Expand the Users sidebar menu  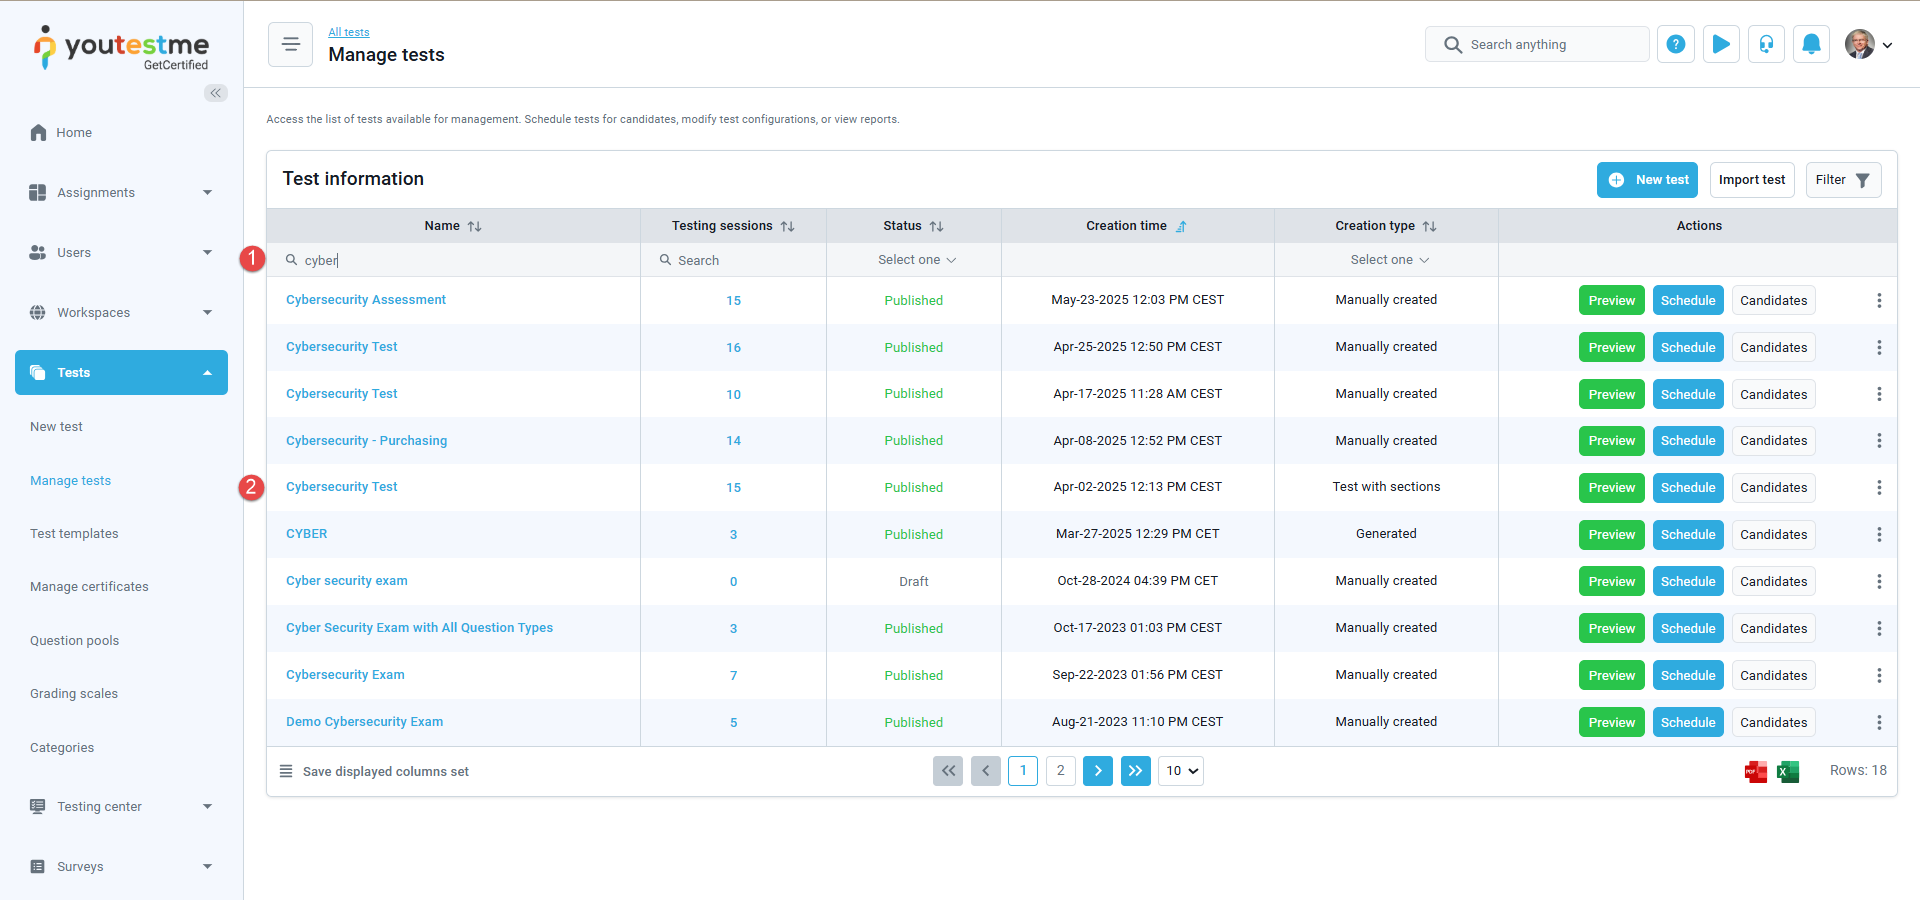coord(121,252)
